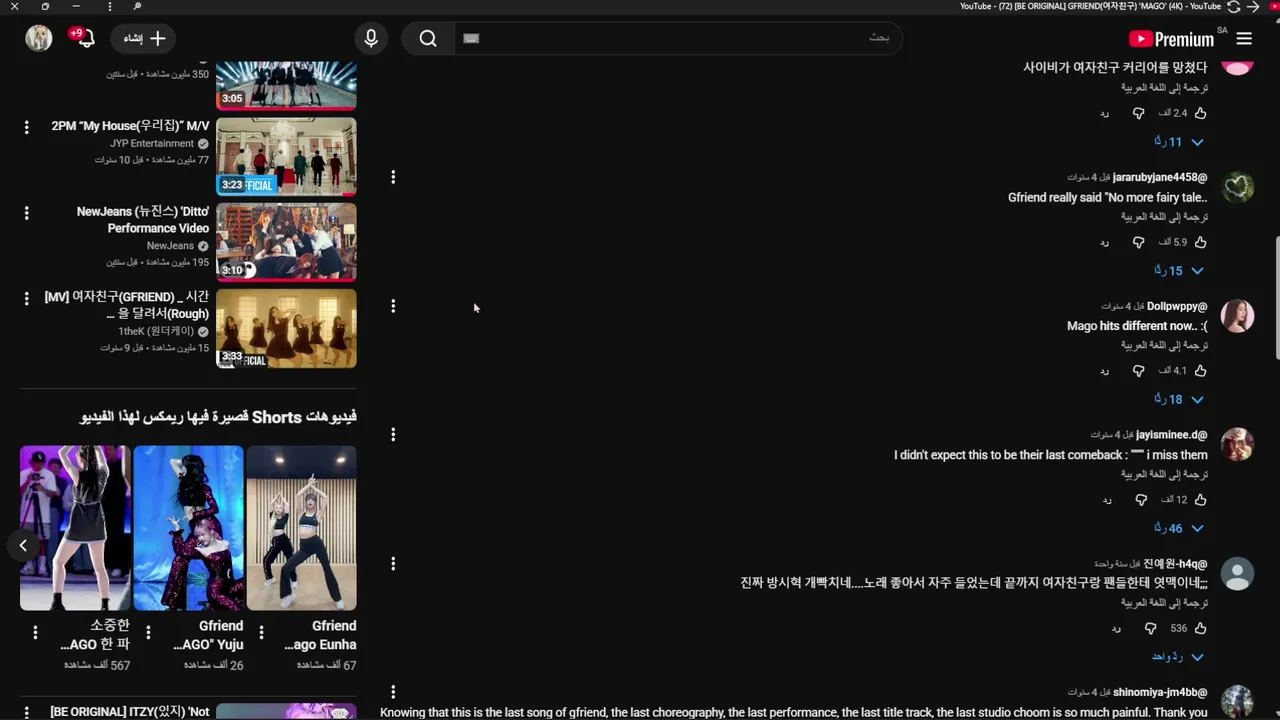Image resolution: width=1280 pixels, height=720 pixels.
Task: Click the YouTube Premium logo
Action: (1171, 39)
